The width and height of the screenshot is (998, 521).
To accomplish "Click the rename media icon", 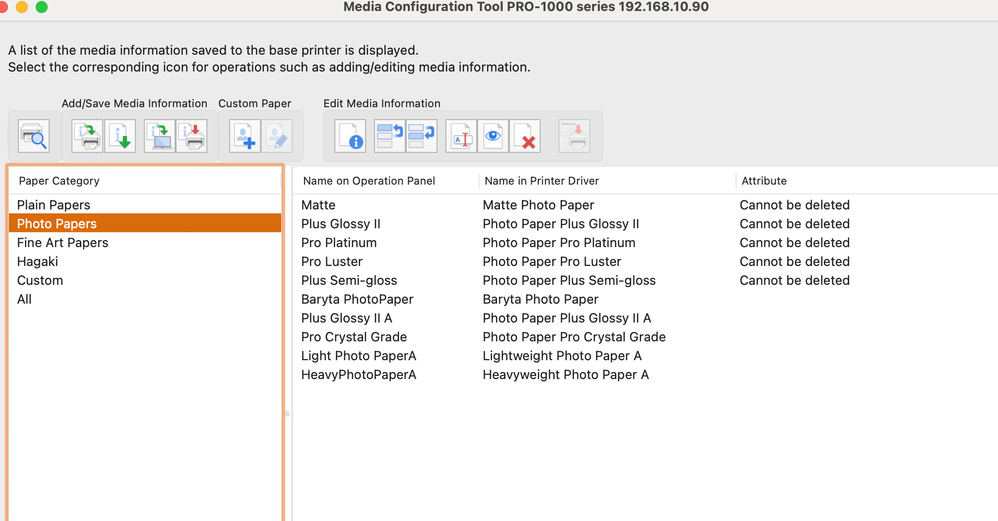I will (x=461, y=136).
